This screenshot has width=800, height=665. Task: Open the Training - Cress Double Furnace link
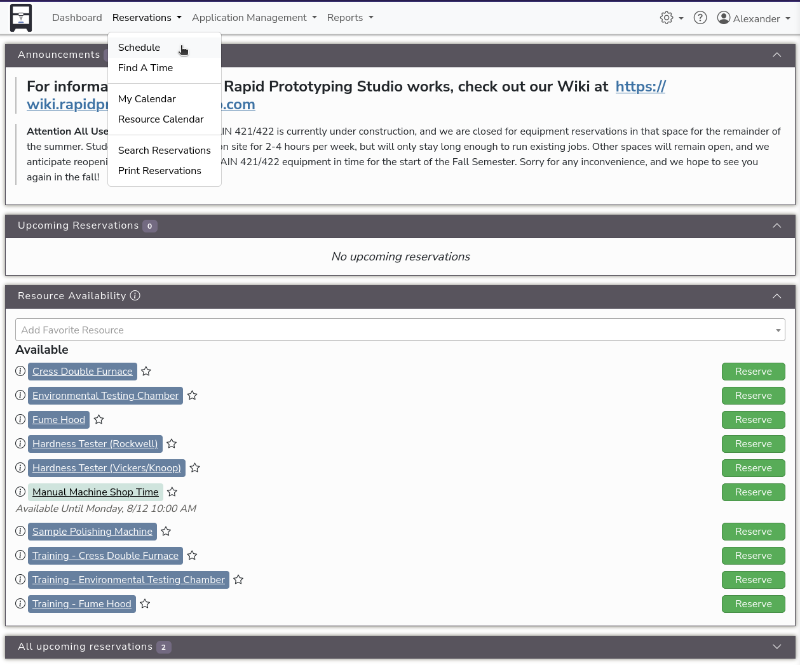pyautogui.click(x=105, y=556)
